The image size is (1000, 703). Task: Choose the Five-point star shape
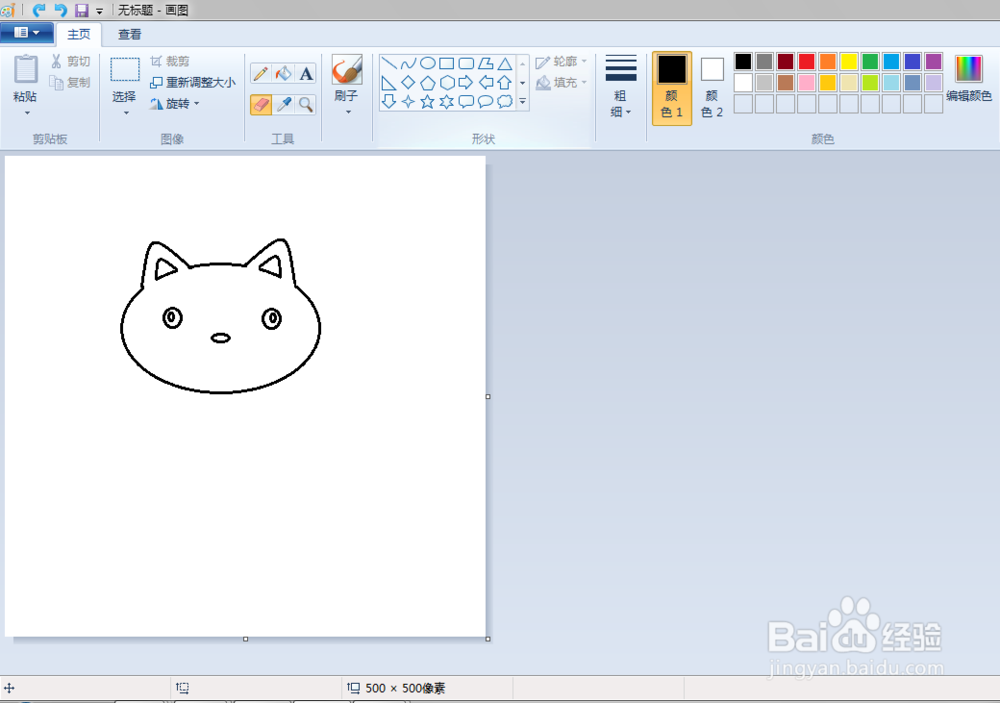[427, 101]
